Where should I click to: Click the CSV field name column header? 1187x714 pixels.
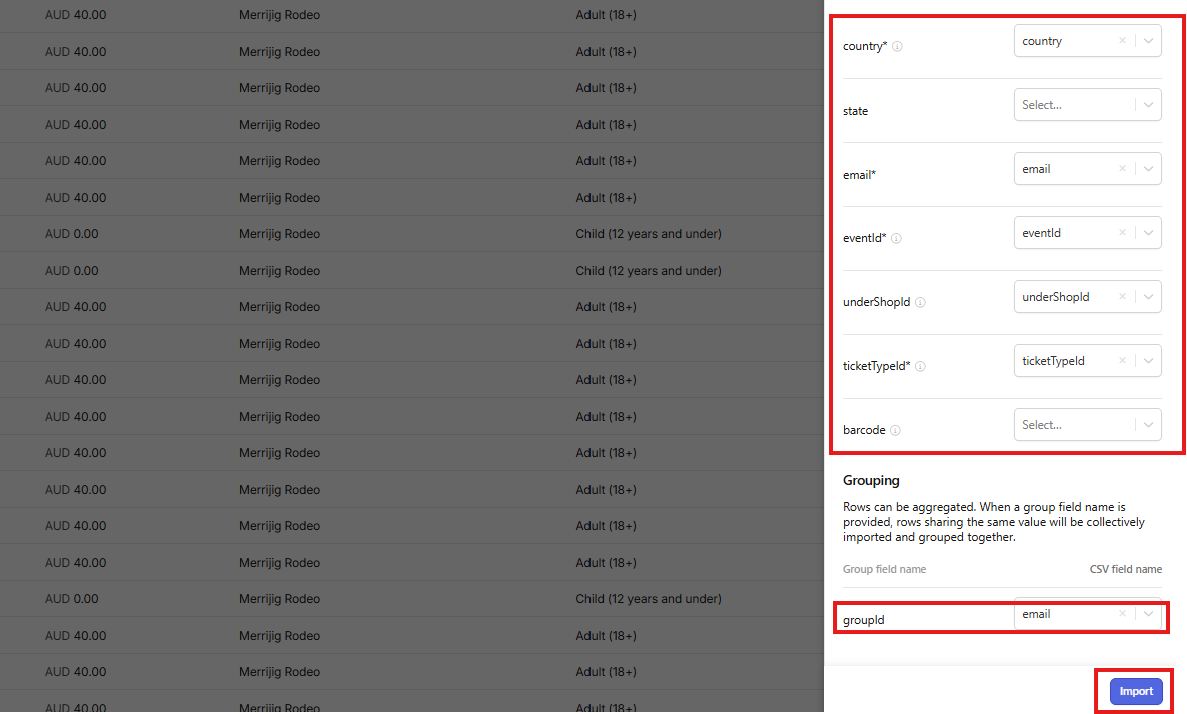(1126, 569)
